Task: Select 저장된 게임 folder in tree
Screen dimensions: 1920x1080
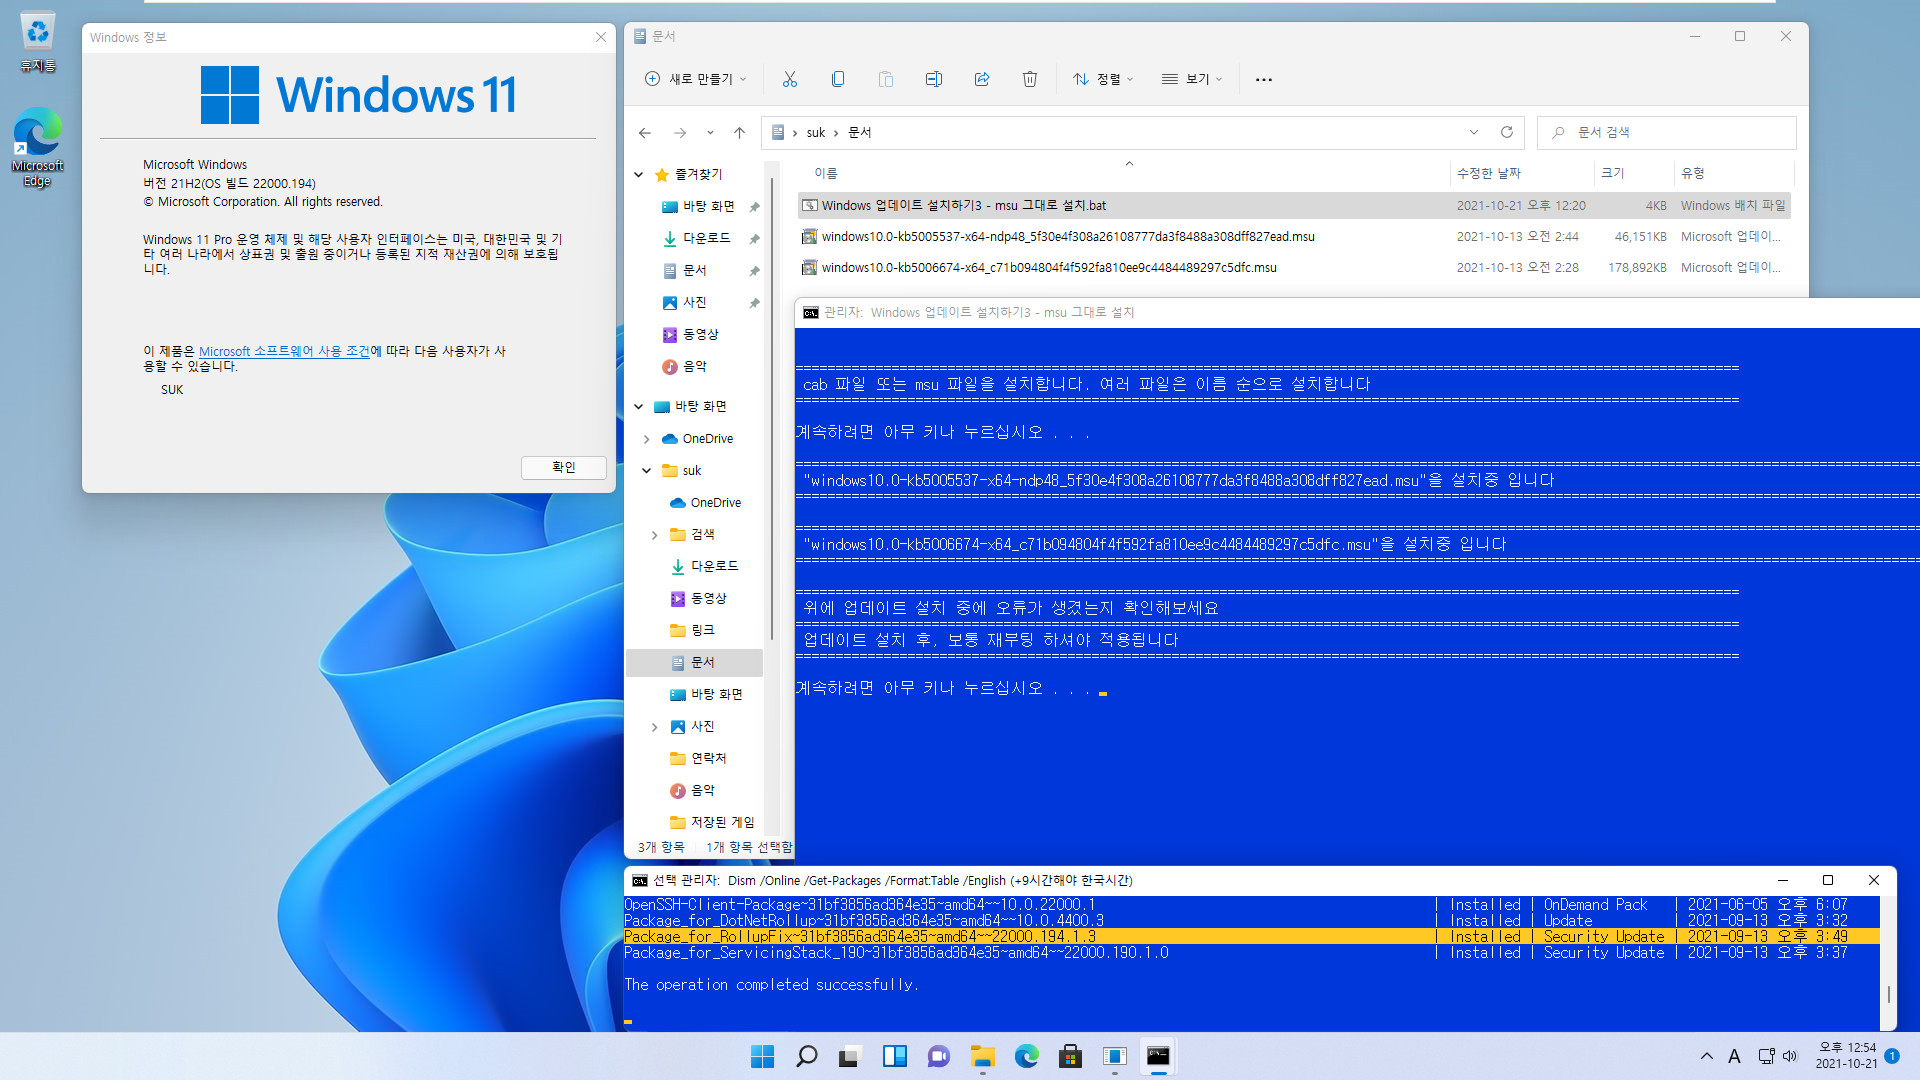Action: tap(722, 822)
